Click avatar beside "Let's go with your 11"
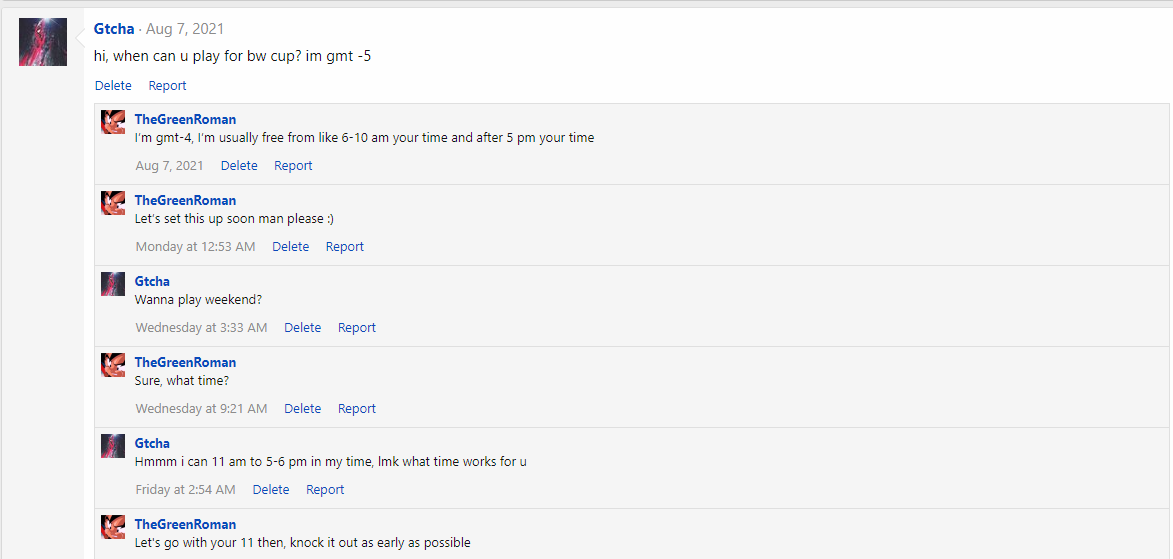The height and width of the screenshot is (559, 1173). point(113,527)
